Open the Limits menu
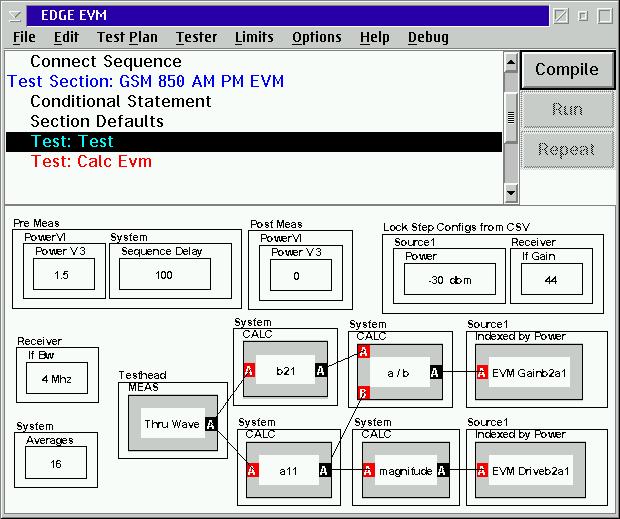Viewport: 620px width, 519px height. pos(254,38)
